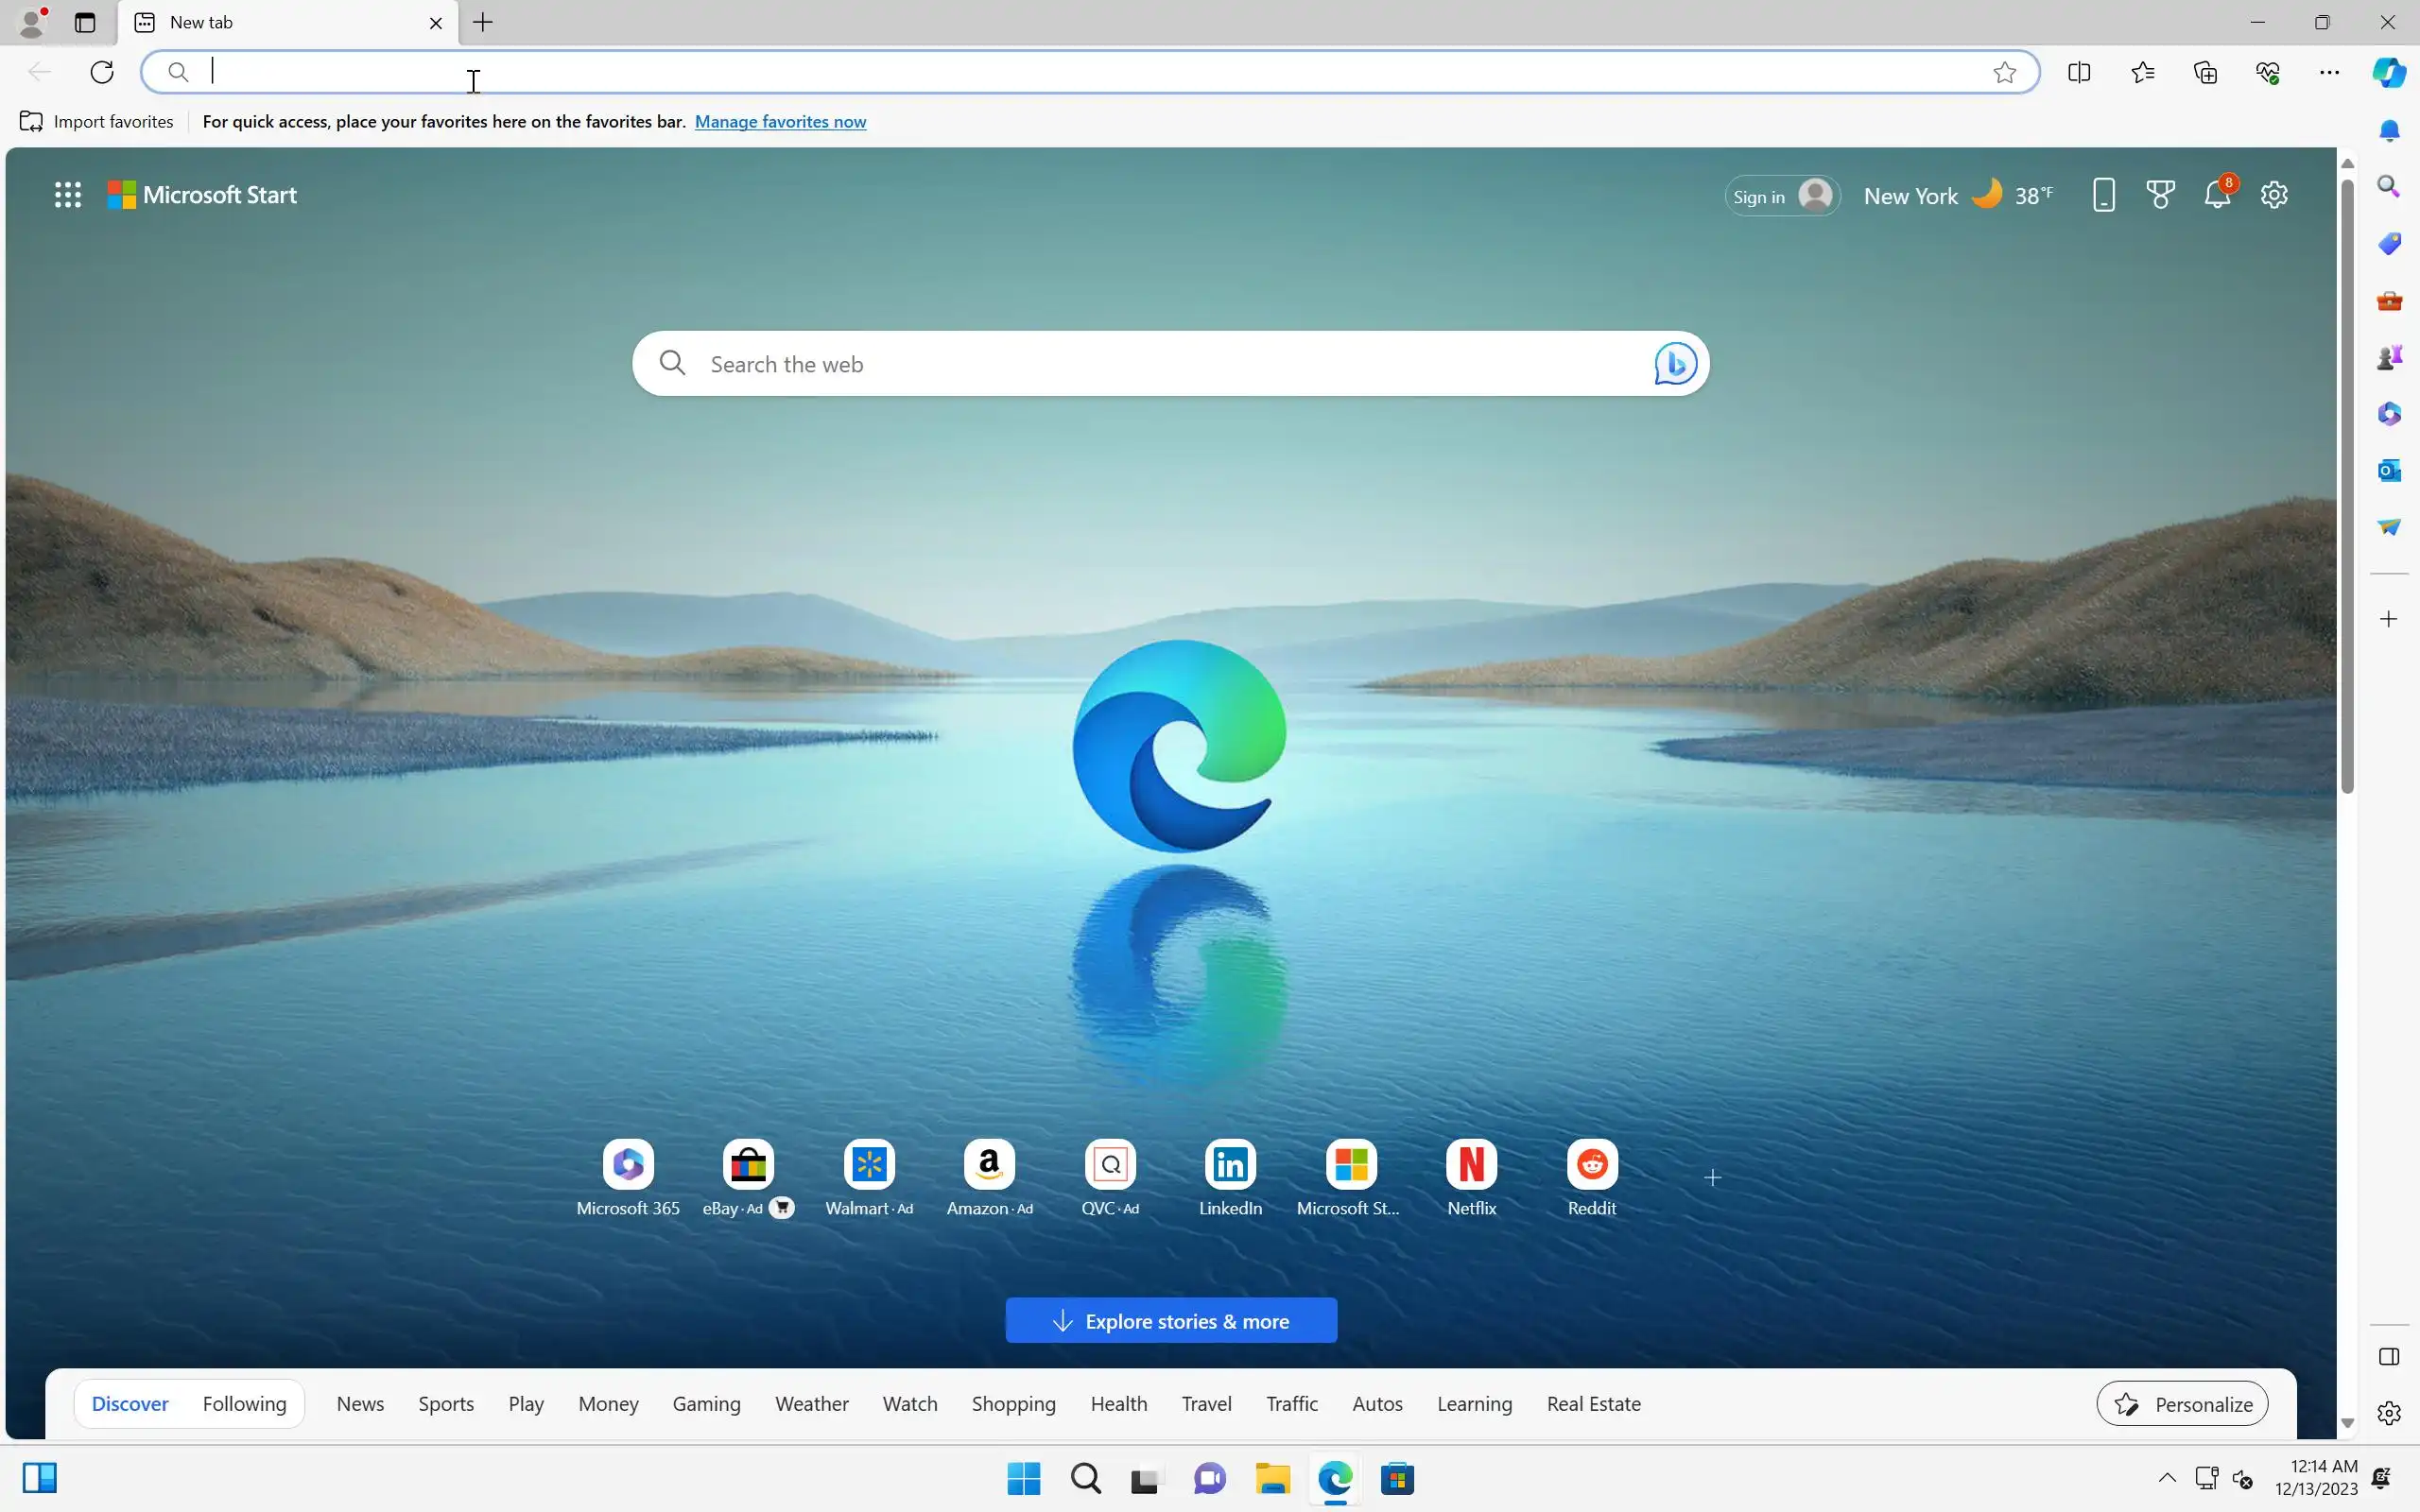
Task: Toggle the vertical tabs actions button
Action: click(x=85, y=22)
